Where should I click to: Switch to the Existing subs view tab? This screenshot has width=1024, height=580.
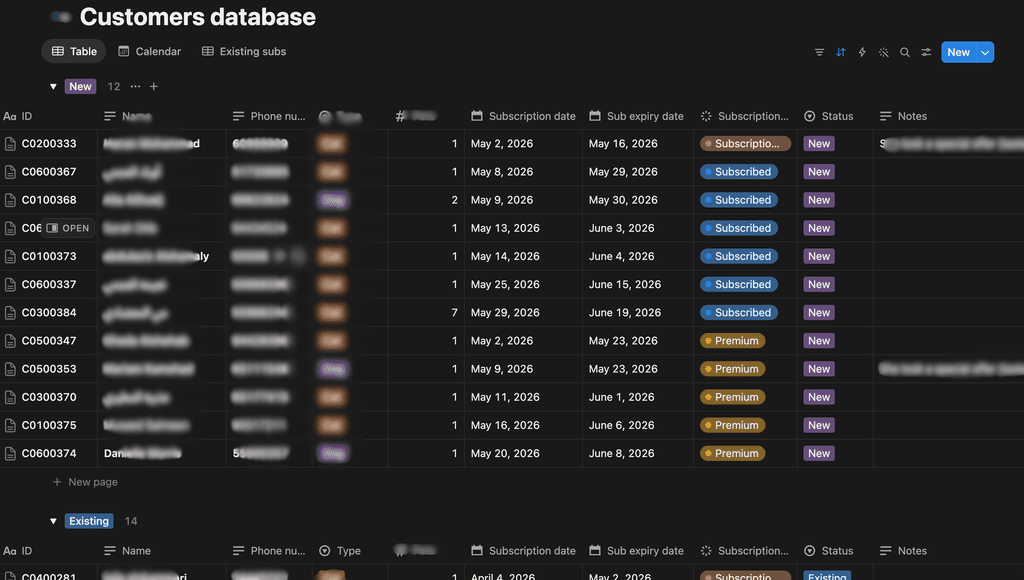[244, 51]
